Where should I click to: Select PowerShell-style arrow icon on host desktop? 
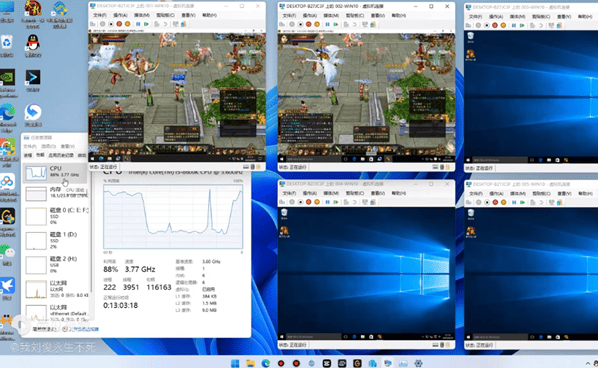(33, 81)
